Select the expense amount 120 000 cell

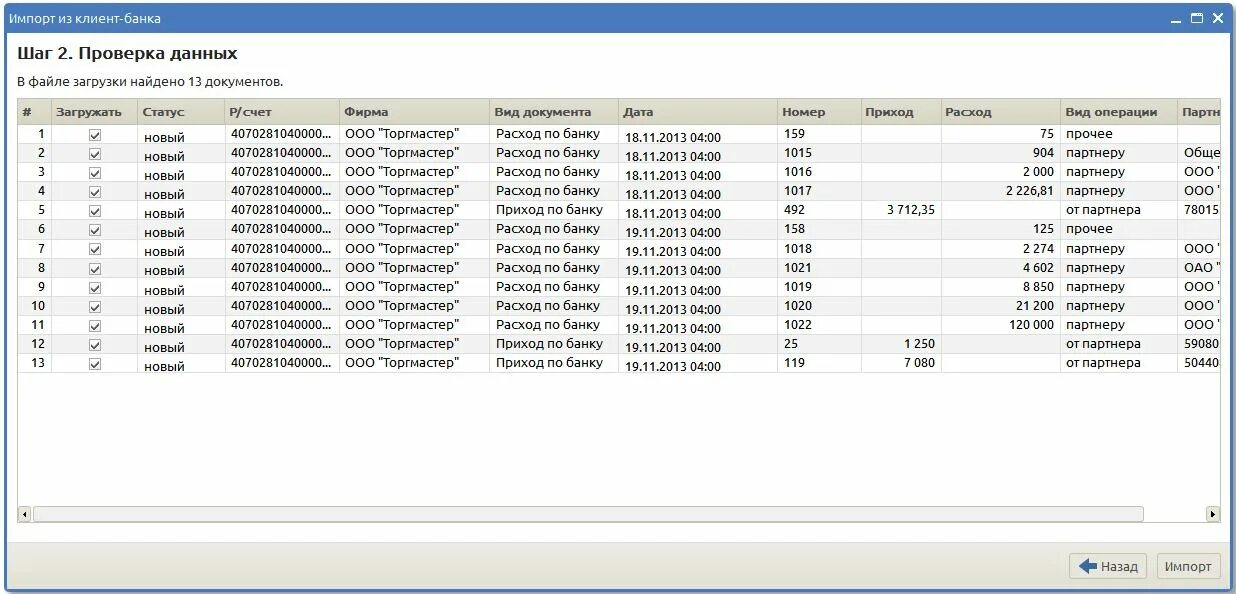tap(1001, 326)
